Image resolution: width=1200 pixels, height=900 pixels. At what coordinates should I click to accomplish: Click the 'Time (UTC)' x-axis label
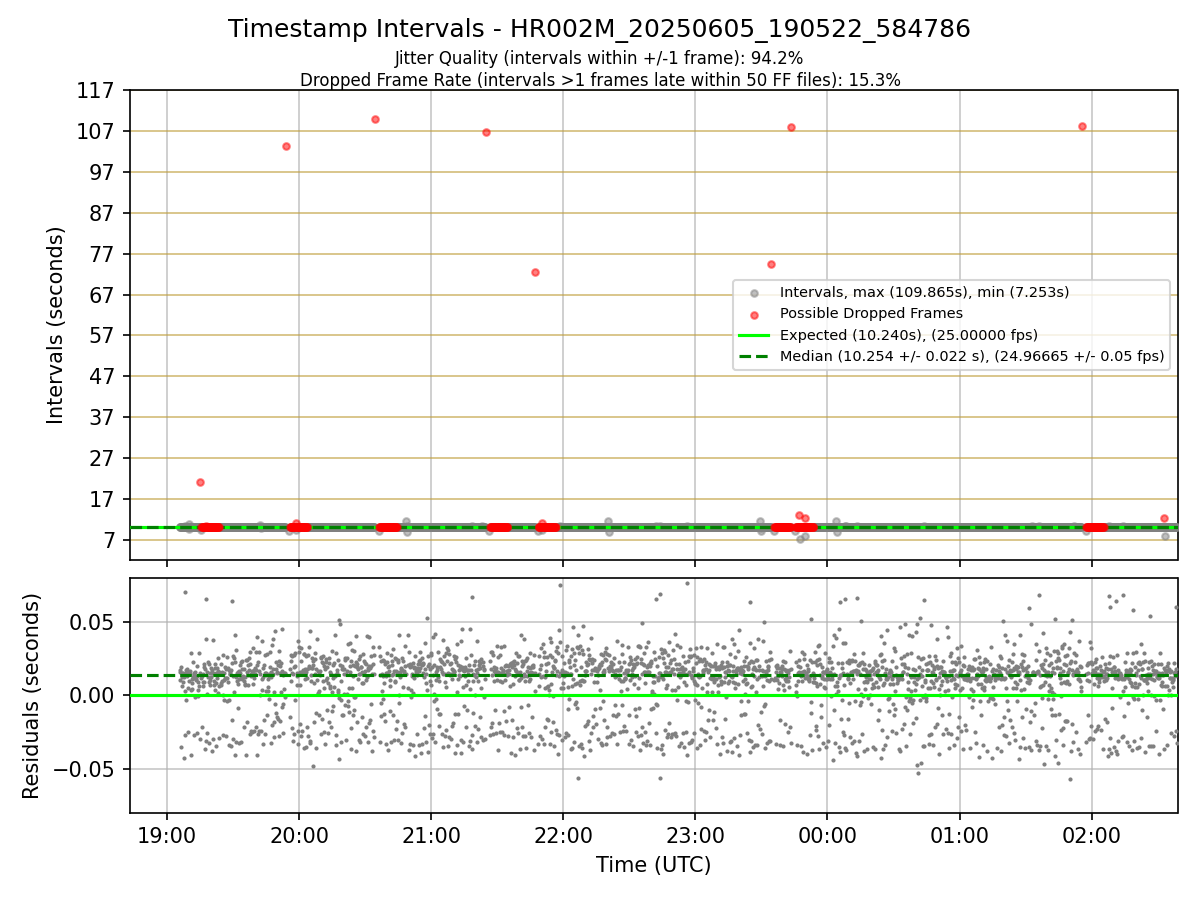click(653, 865)
